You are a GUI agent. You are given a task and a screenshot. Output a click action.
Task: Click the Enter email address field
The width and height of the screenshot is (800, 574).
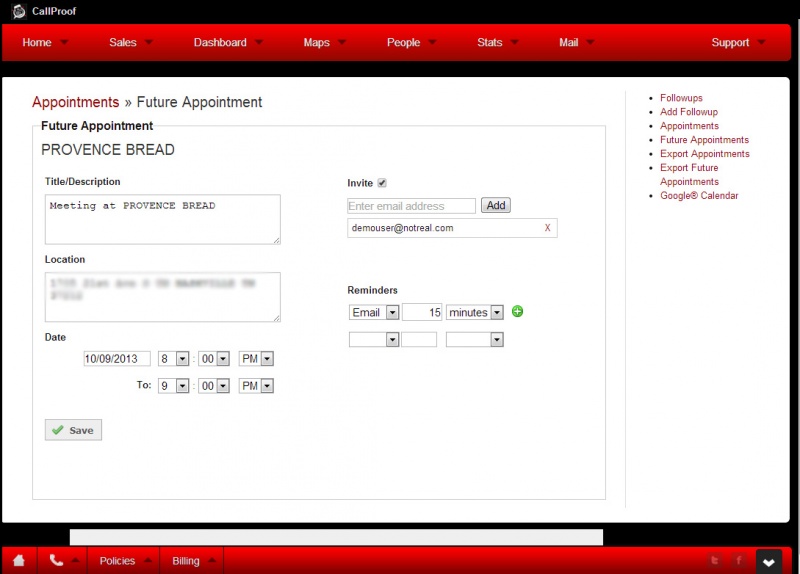(x=411, y=206)
